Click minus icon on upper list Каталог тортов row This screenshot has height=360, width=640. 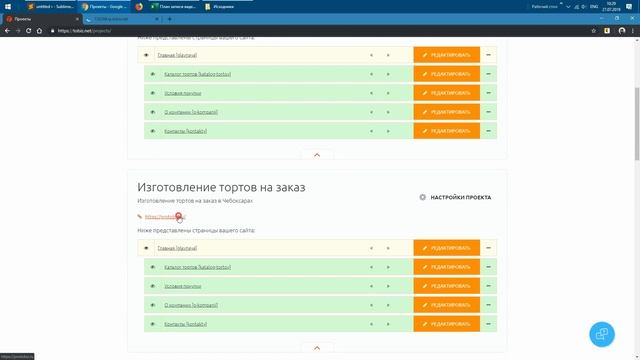pos(488,74)
